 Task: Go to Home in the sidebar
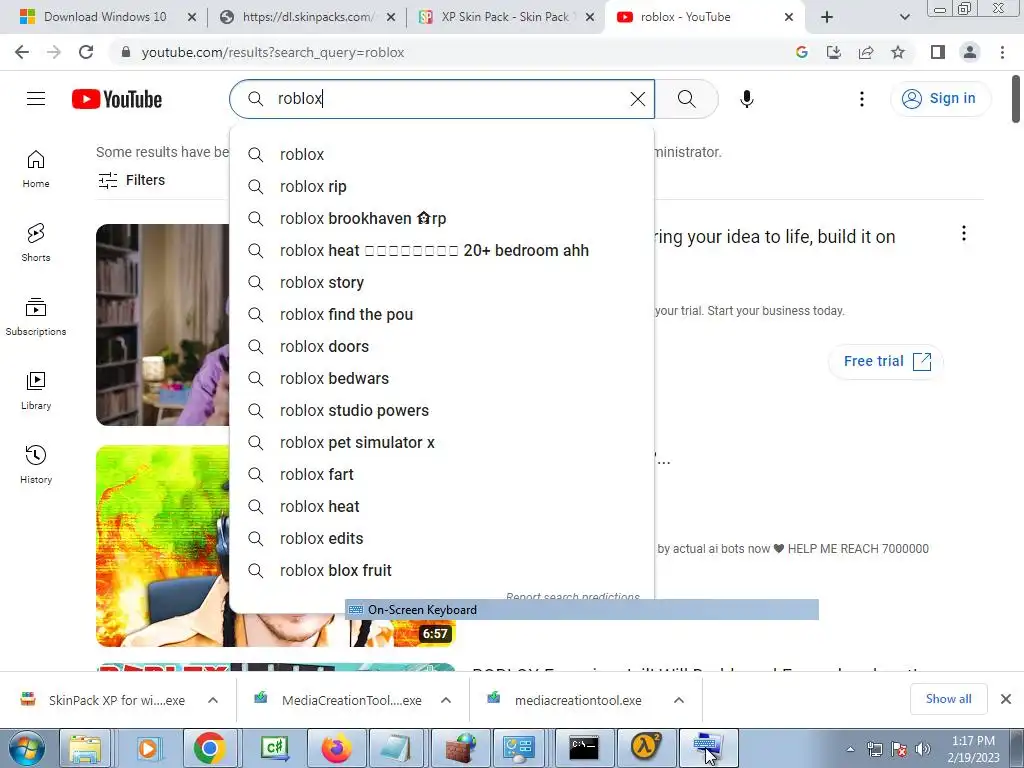pyautogui.click(x=36, y=169)
